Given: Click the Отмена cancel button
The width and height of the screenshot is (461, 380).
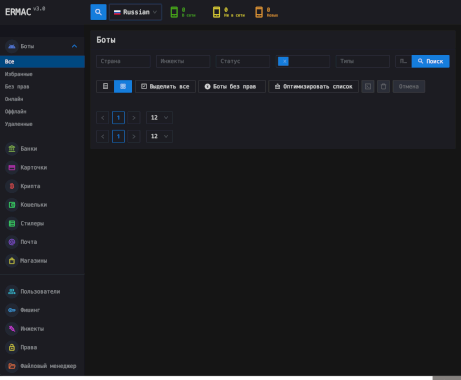Looking at the screenshot, I should coord(409,86).
